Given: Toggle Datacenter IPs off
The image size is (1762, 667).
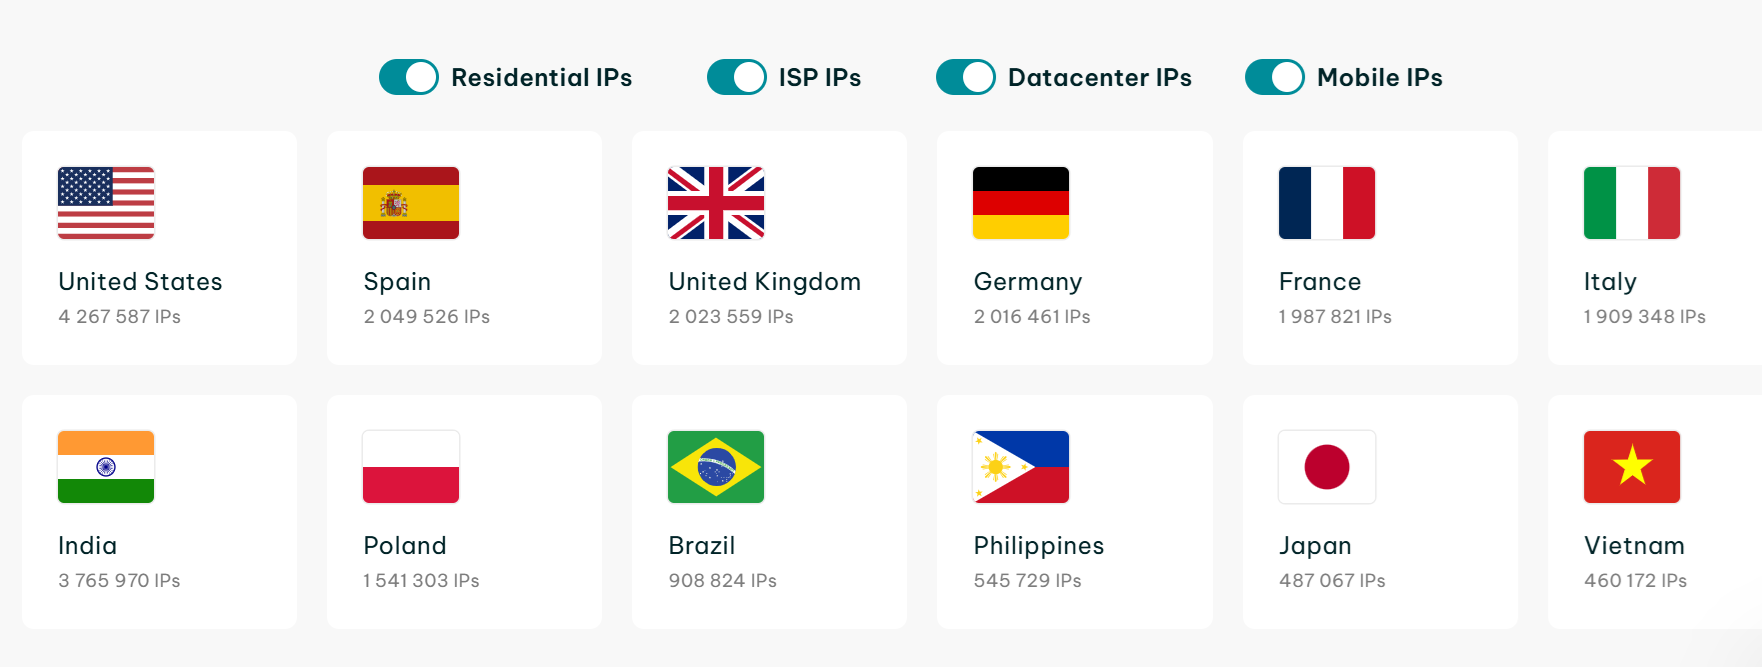Looking at the screenshot, I should pos(965,76).
